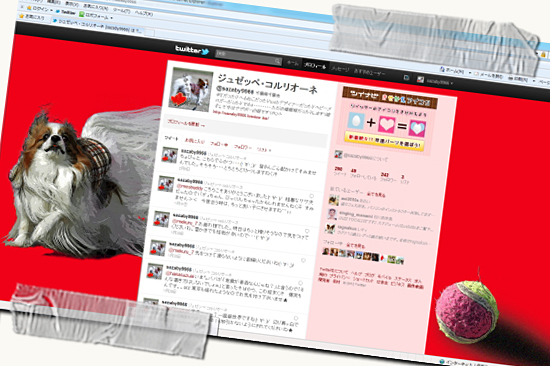Click the red-dot flag thumbnail in following row
Screen dimensions: 550x366
point(383,258)
